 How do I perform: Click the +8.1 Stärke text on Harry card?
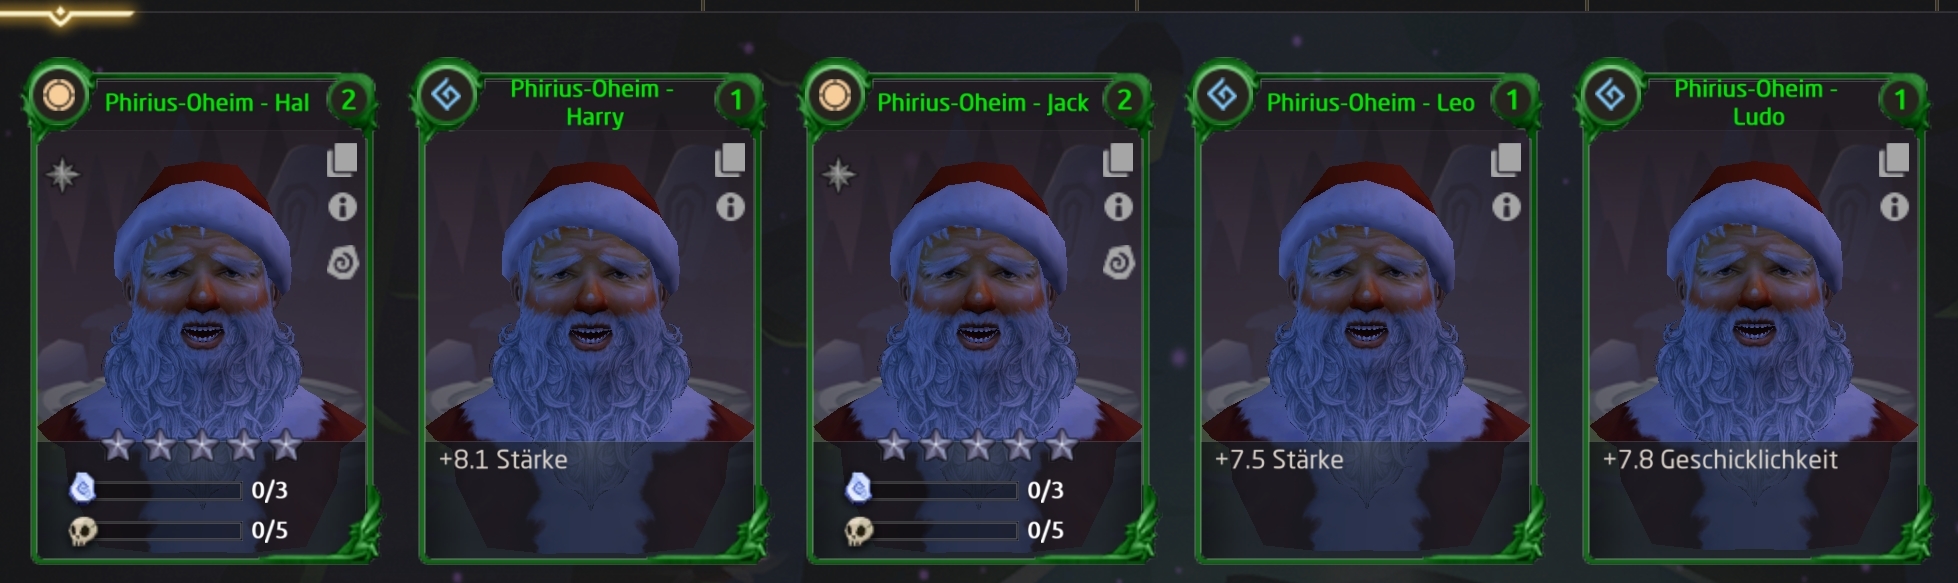pos(503,460)
